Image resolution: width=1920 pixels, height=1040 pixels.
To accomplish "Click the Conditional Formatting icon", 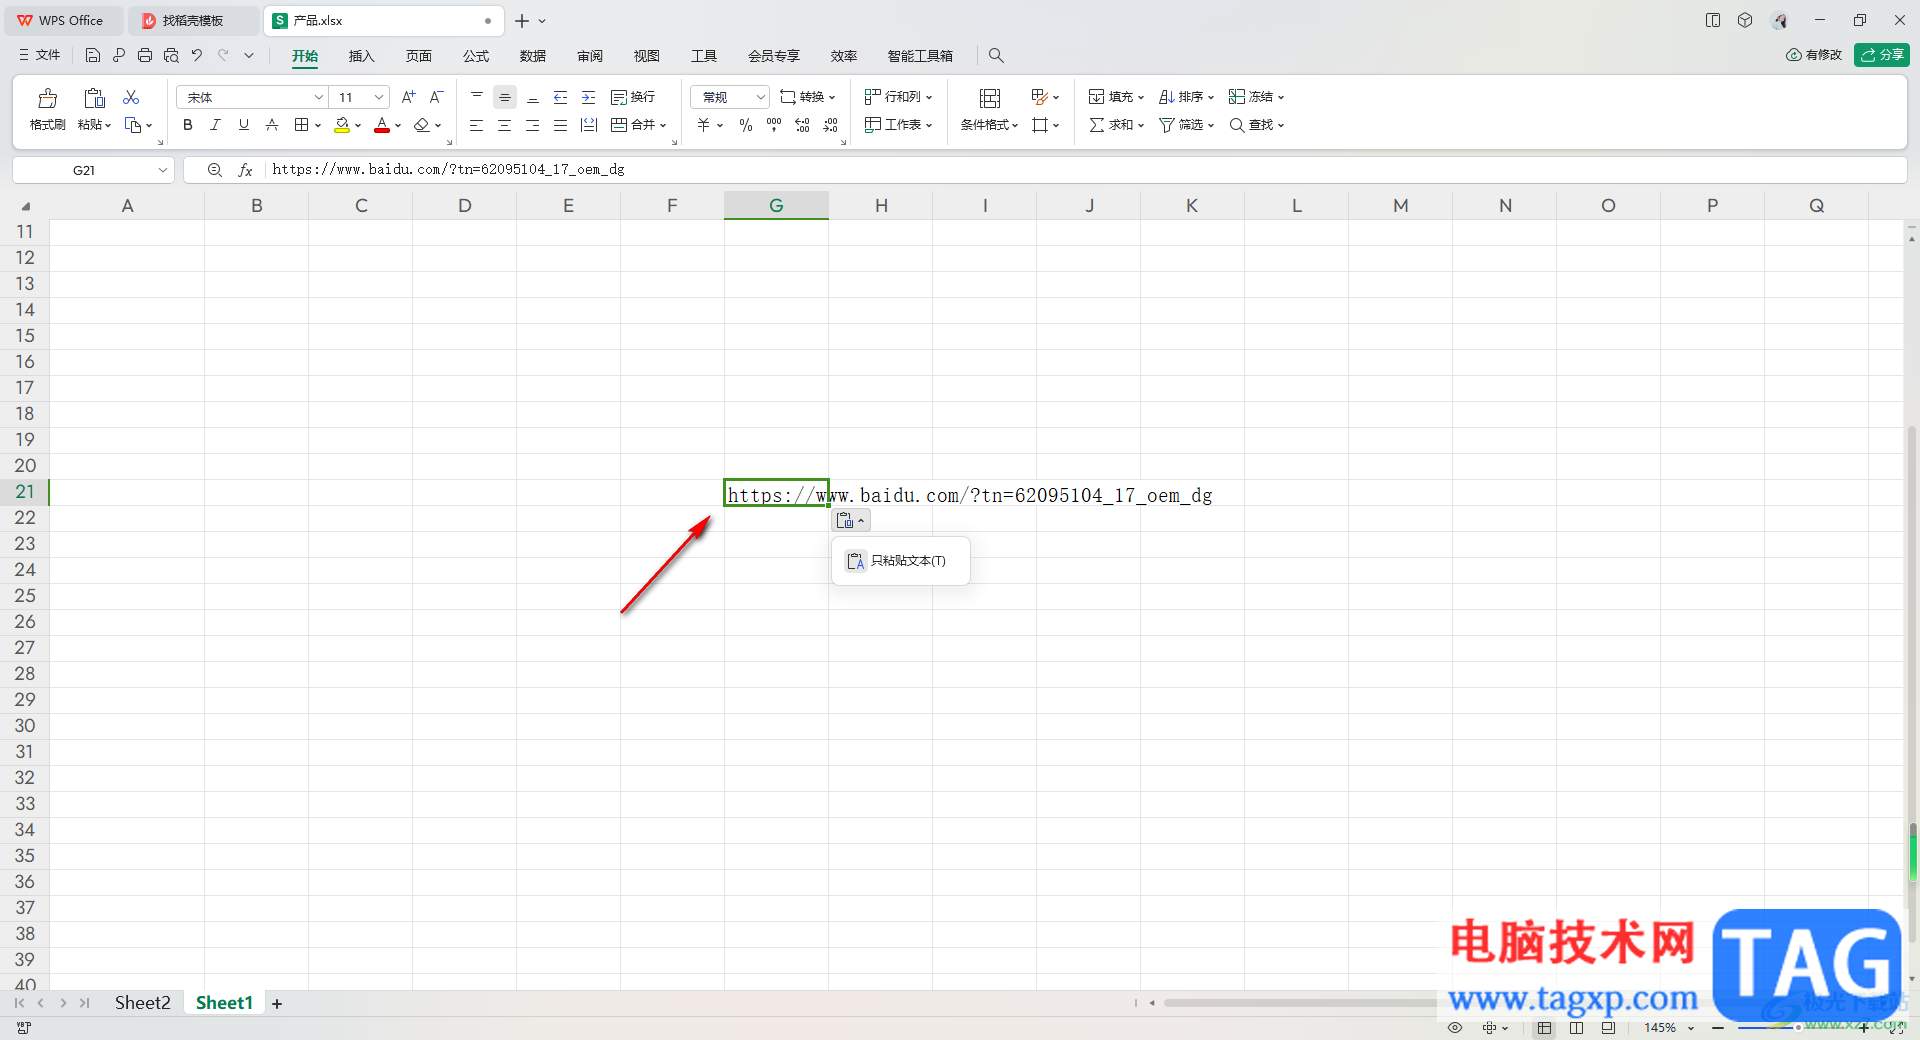I will [989, 98].
